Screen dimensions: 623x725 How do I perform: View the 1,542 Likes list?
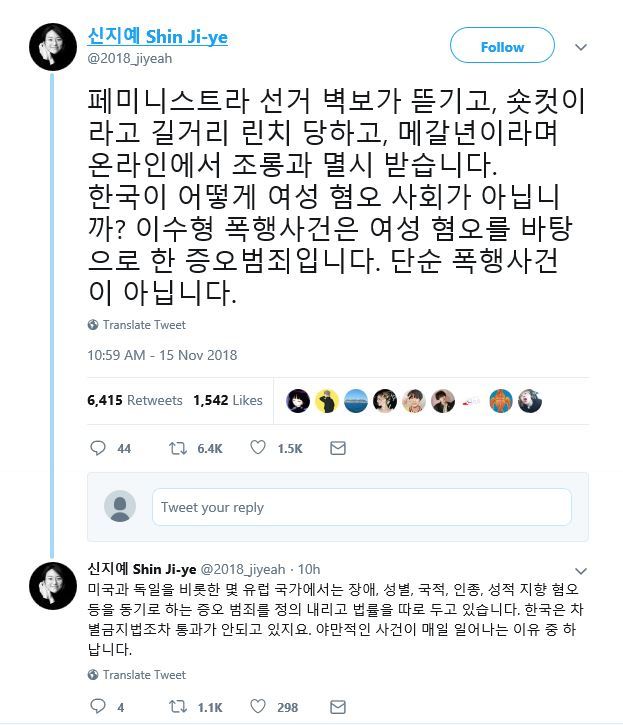[227, 400]
